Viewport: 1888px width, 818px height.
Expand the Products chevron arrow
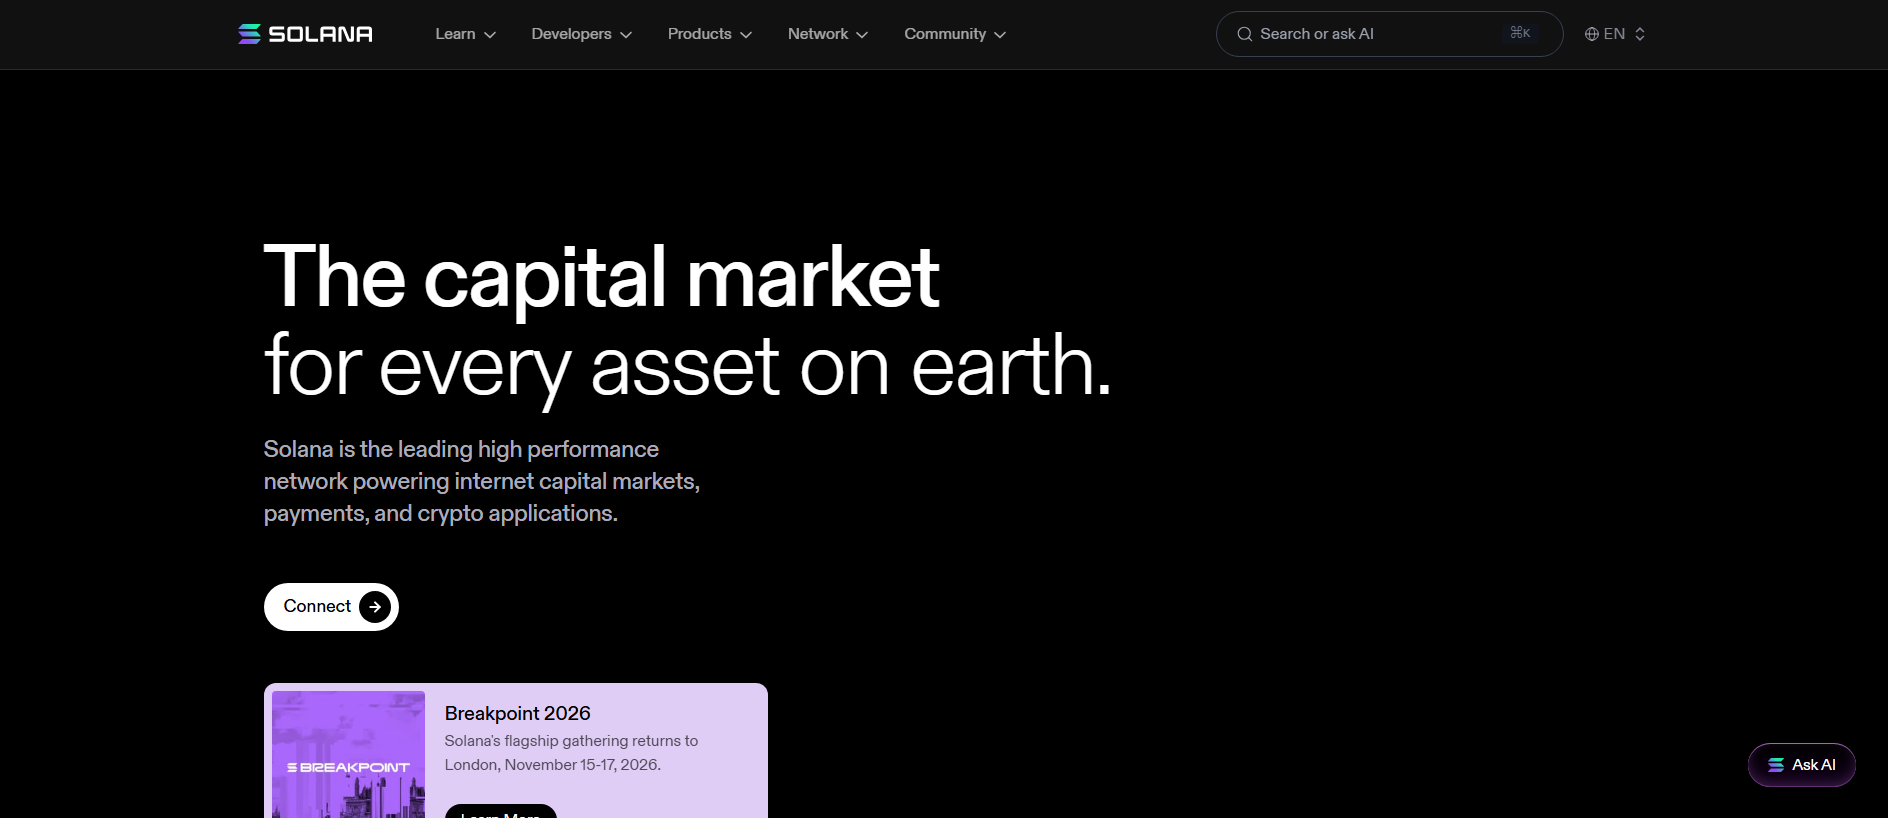tap(746, 35)
